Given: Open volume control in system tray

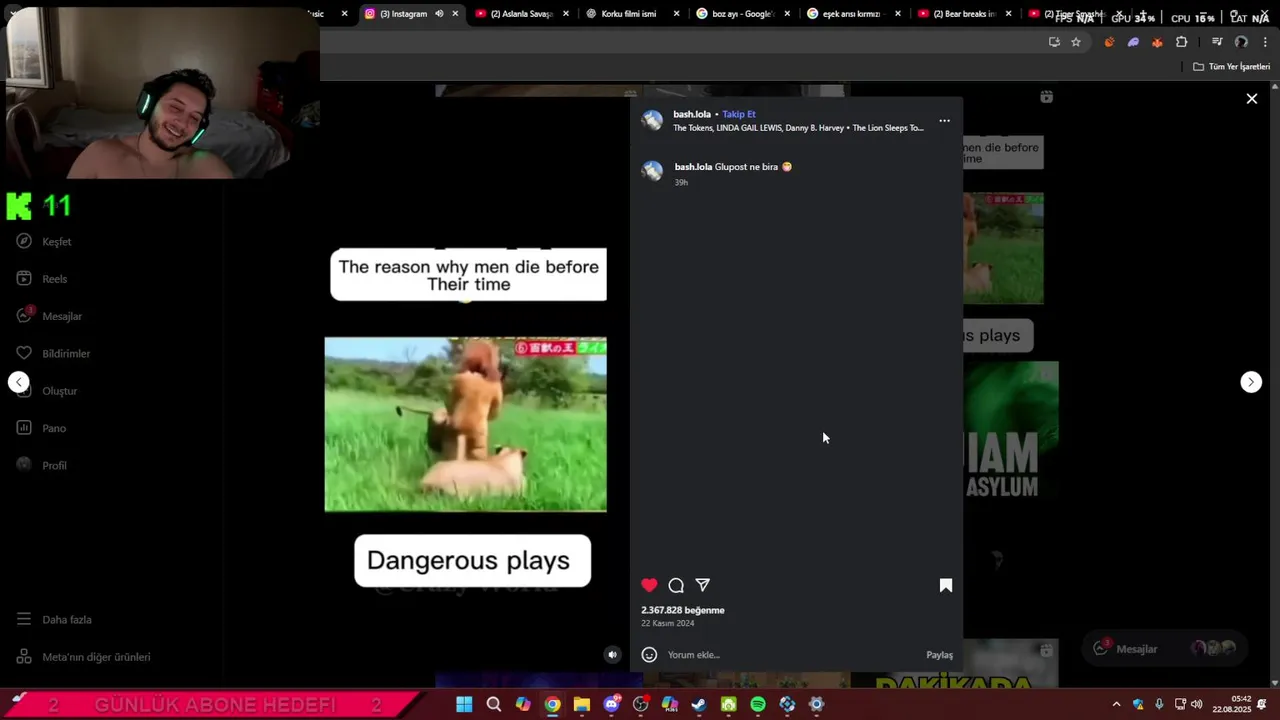Looking at the screenshot, I should (1197, 705).
